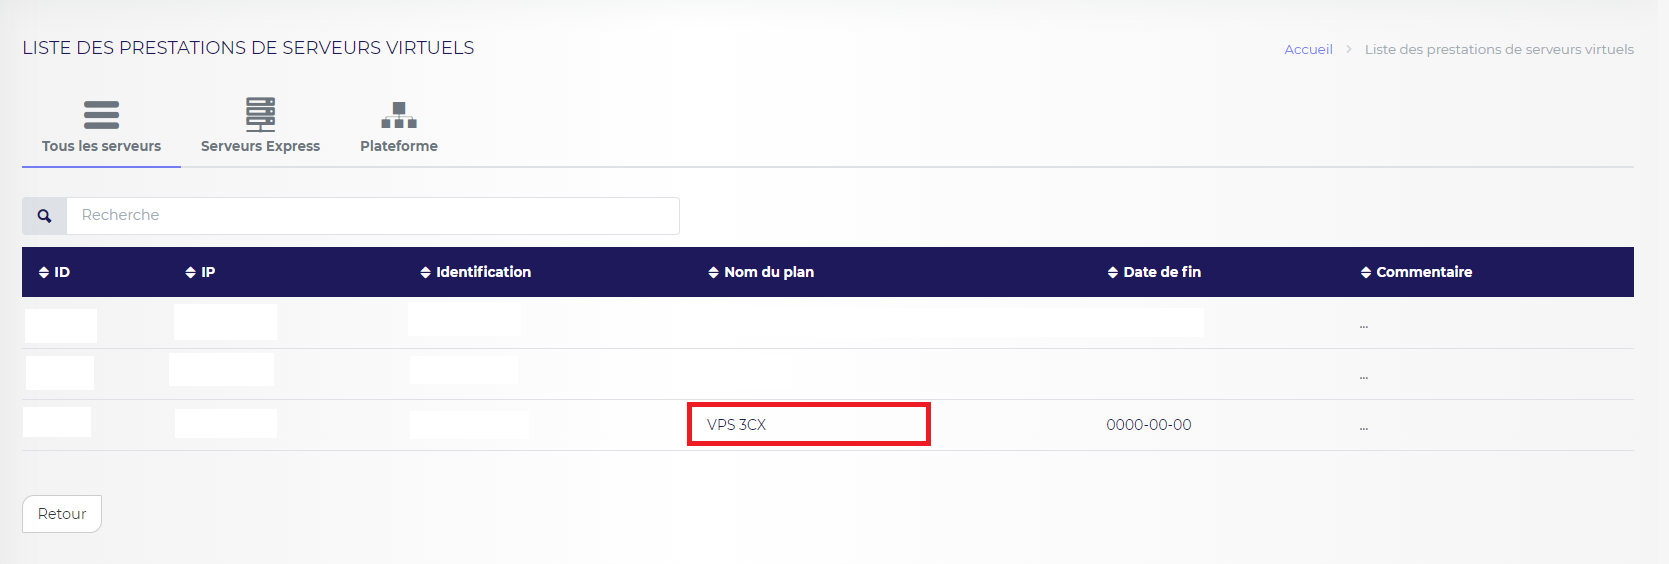The image size is (1669, 564).
Task: Open the Serveurs Express server rack icon
Action: click(x=260, y=114)
